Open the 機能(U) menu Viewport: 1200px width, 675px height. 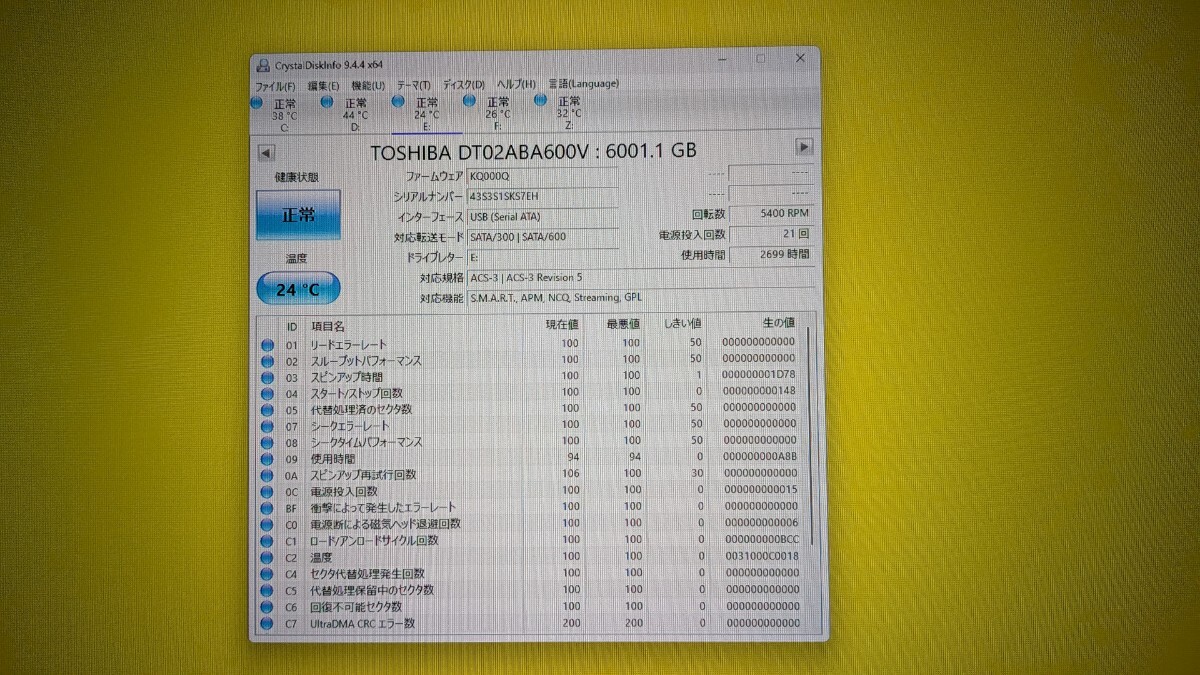(x=368, y=85)
